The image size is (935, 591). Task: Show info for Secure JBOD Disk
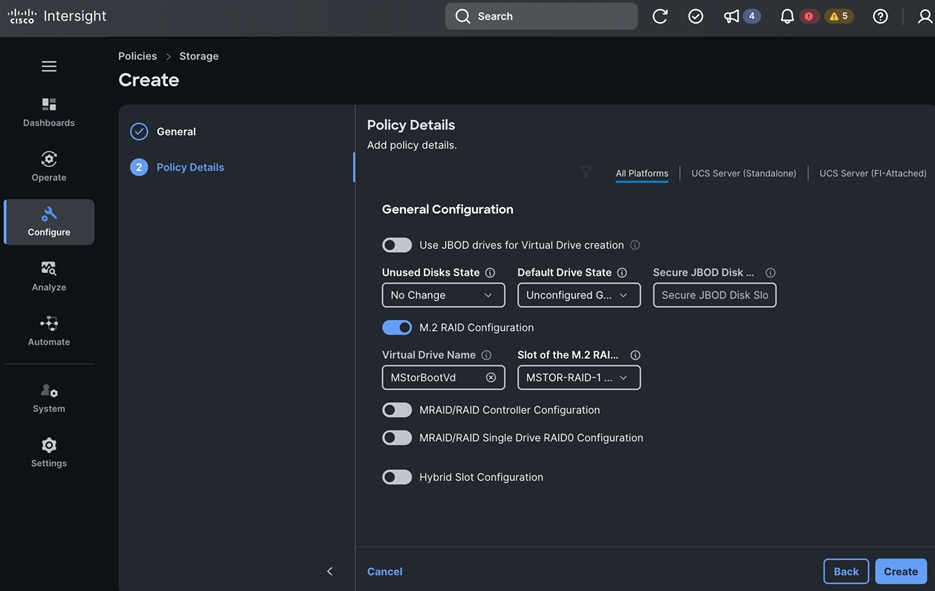click(x=770, y=273)
